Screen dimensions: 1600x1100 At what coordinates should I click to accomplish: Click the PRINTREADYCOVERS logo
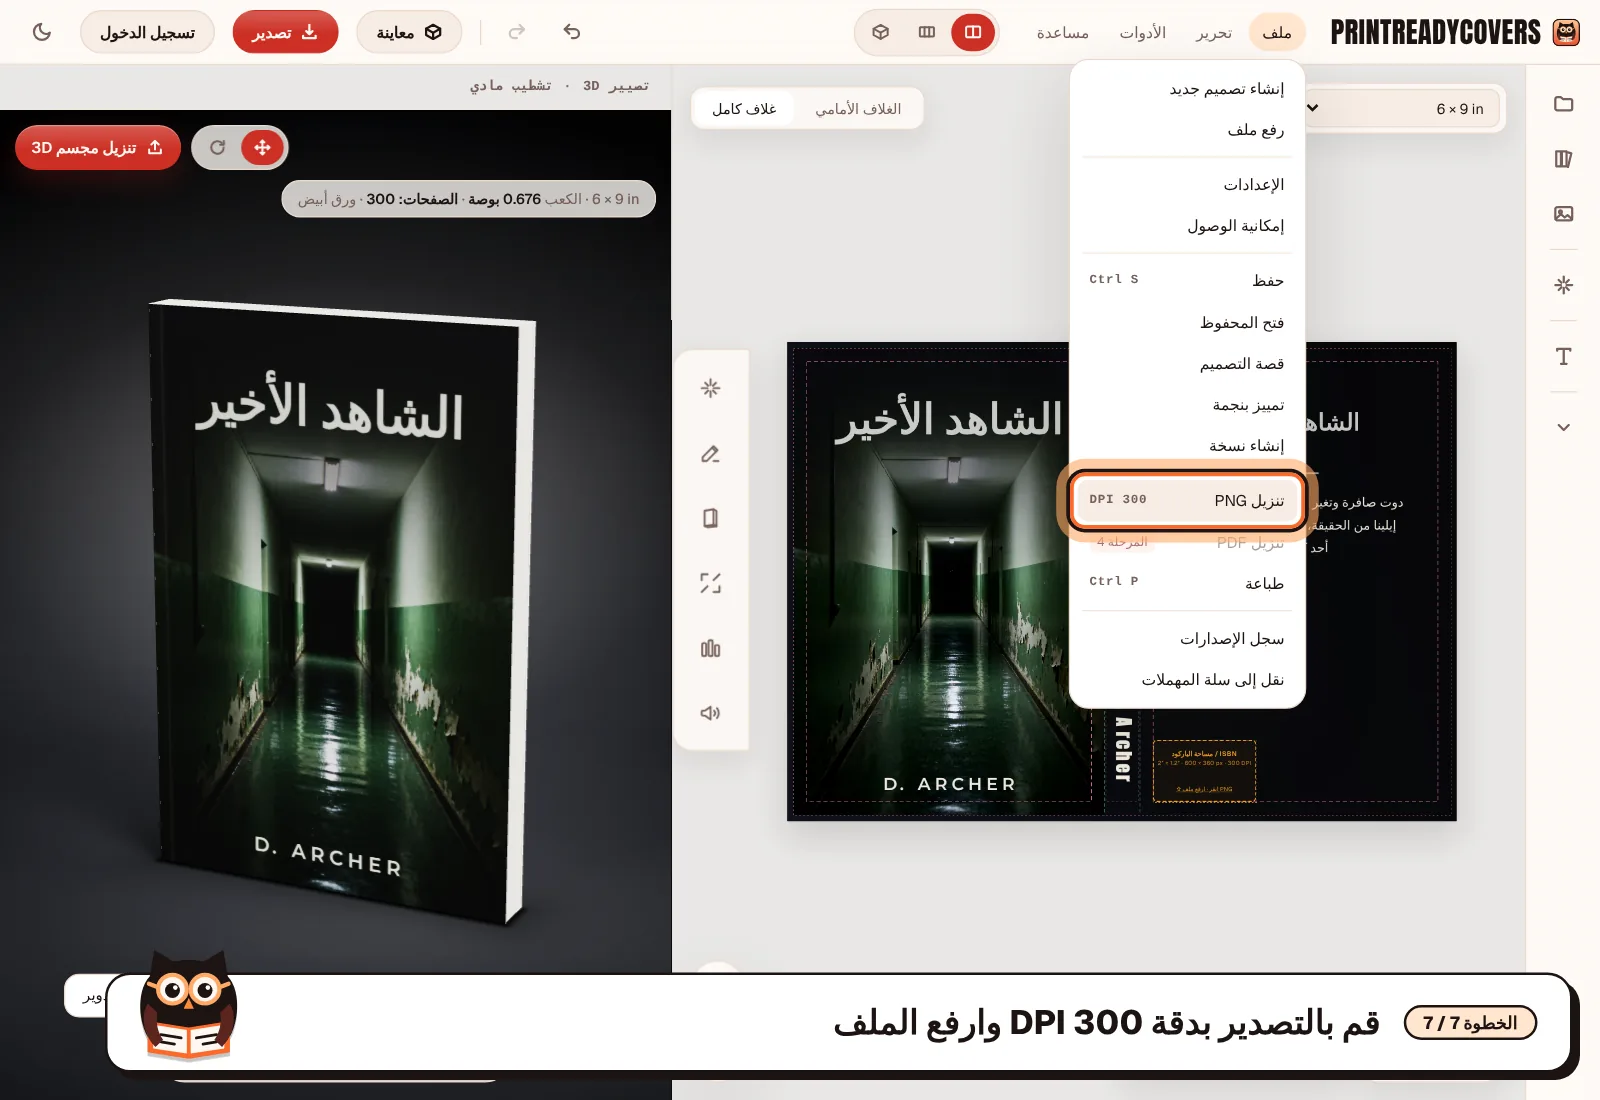click(x=1455, y=32)
